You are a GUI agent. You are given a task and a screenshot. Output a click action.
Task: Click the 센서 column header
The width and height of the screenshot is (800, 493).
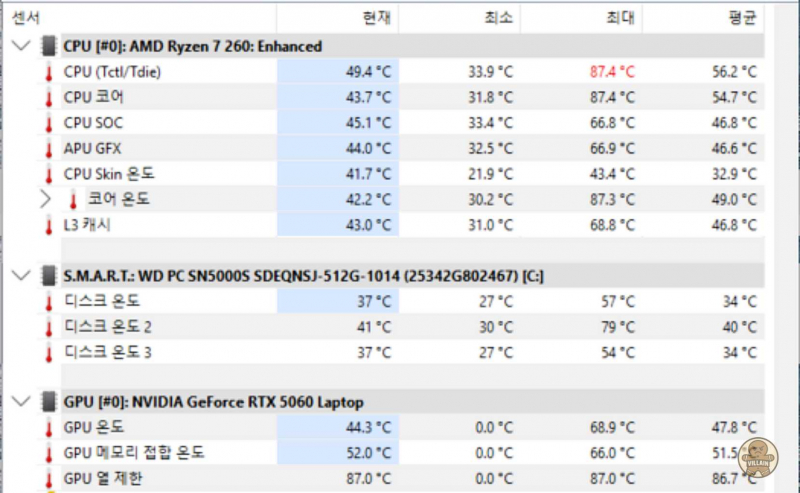coord(24,17)
